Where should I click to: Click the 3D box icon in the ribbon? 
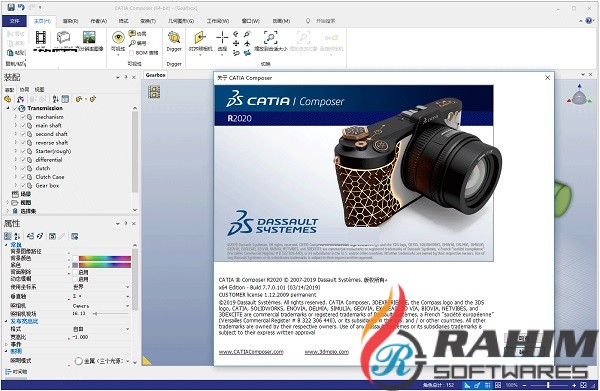click(64, 37)
